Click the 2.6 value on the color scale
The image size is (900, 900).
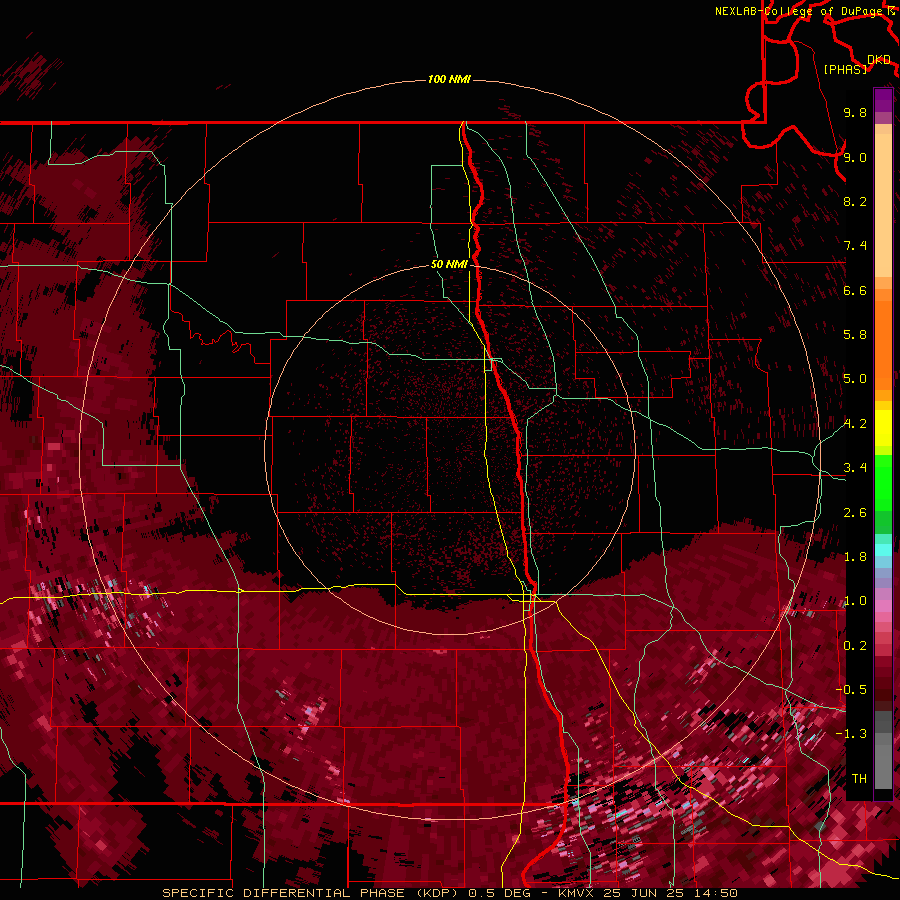tap(855, 513)
